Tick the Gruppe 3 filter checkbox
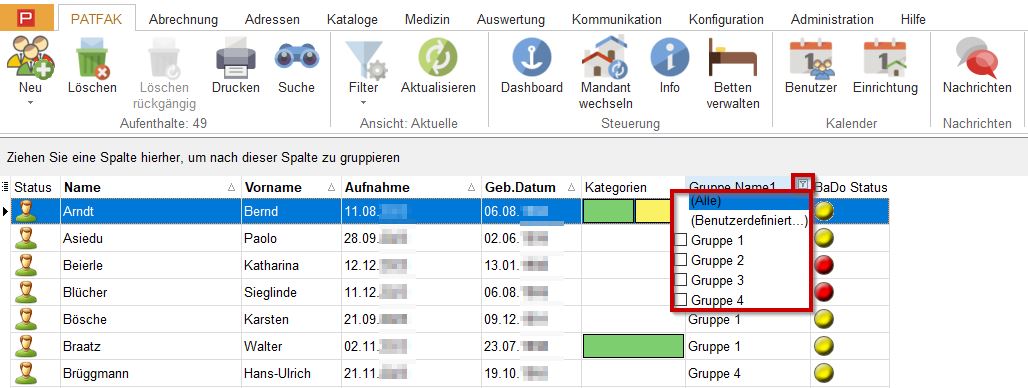The width and height of the screenshot is (1028, 388). (681, 280)
